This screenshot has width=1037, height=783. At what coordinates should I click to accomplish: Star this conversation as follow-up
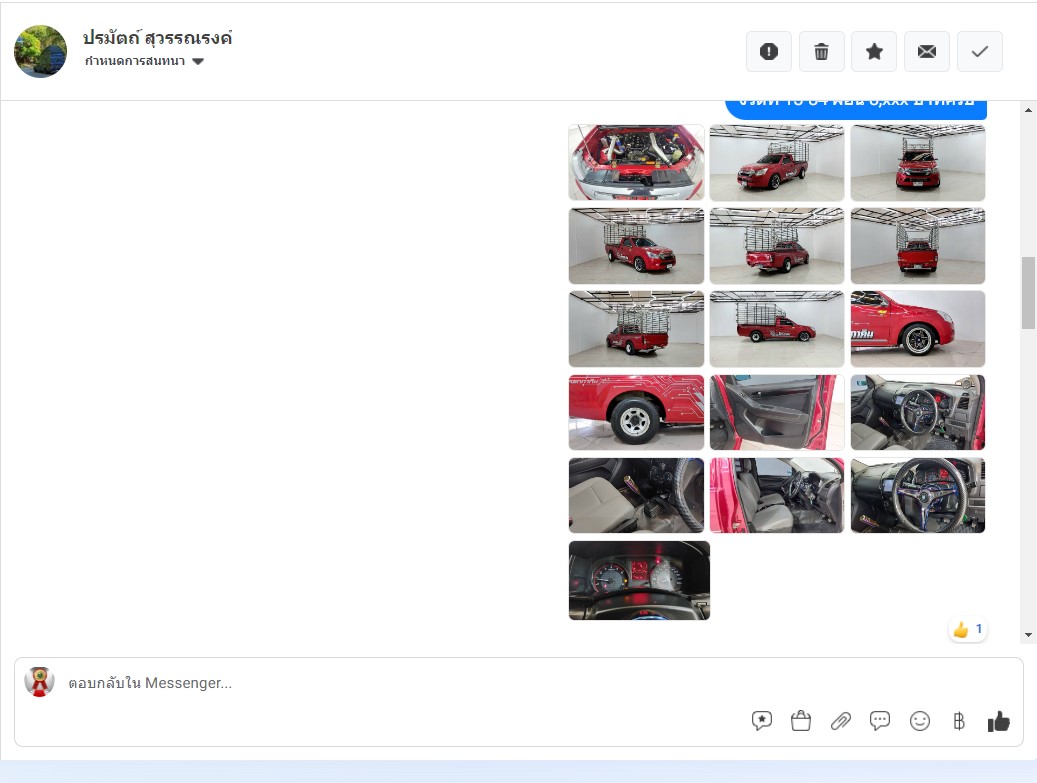[x=874, y=52]
